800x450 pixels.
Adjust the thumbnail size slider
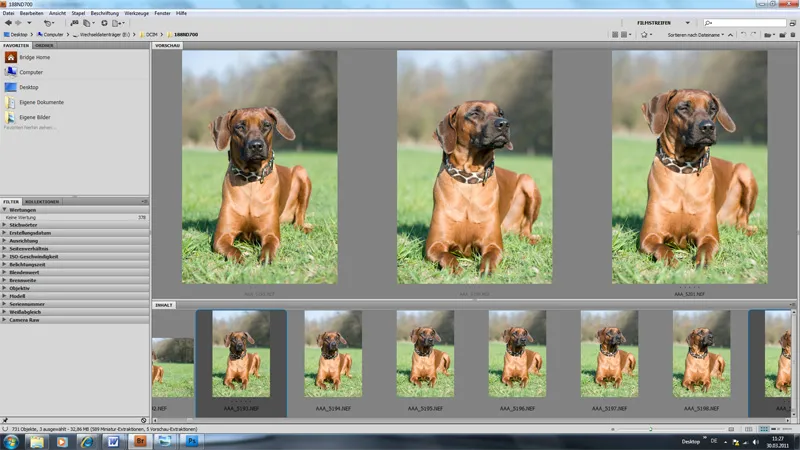651,429
